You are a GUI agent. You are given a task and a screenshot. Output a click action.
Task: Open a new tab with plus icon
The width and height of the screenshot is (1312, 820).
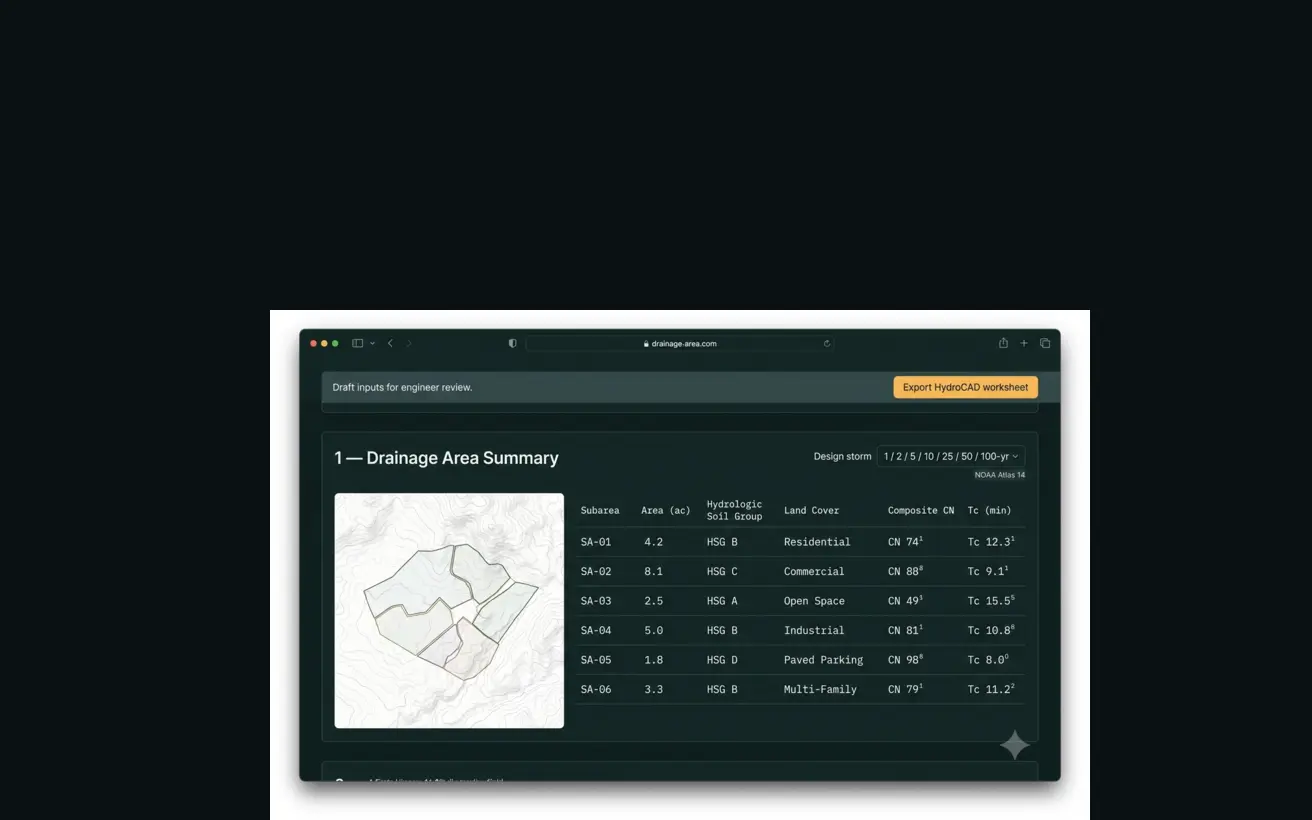1024,343
